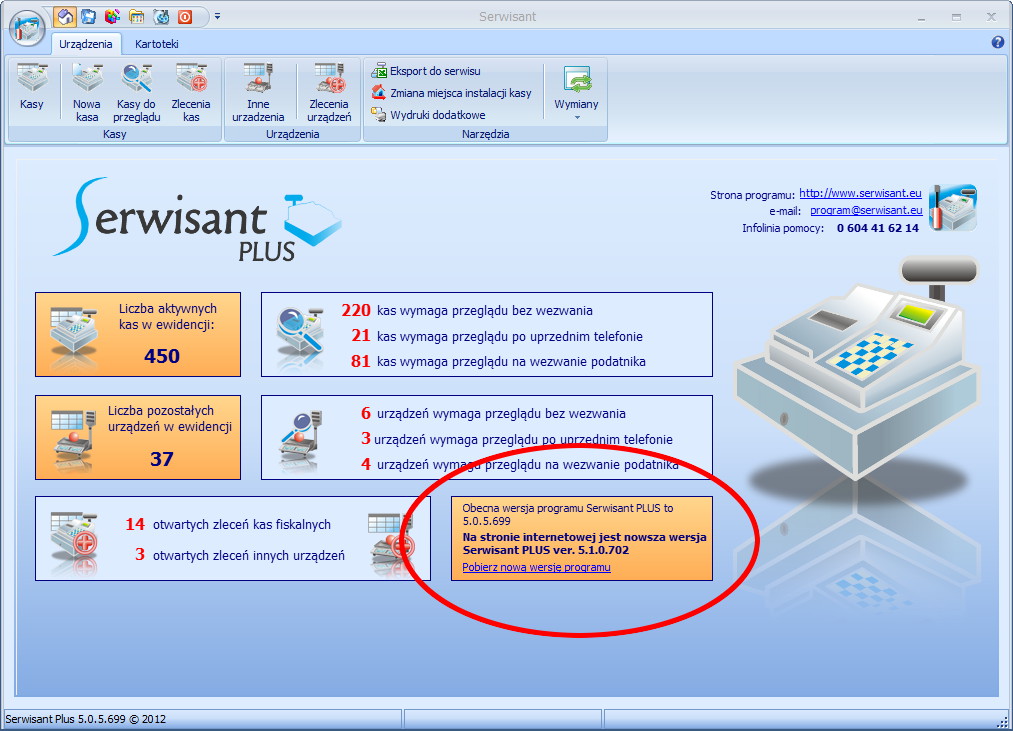Click '3 urządzeń wymaga przeglądu po uprzednim telefonie'
Viewport: 1013px width, 731px height.
[517, 440]
